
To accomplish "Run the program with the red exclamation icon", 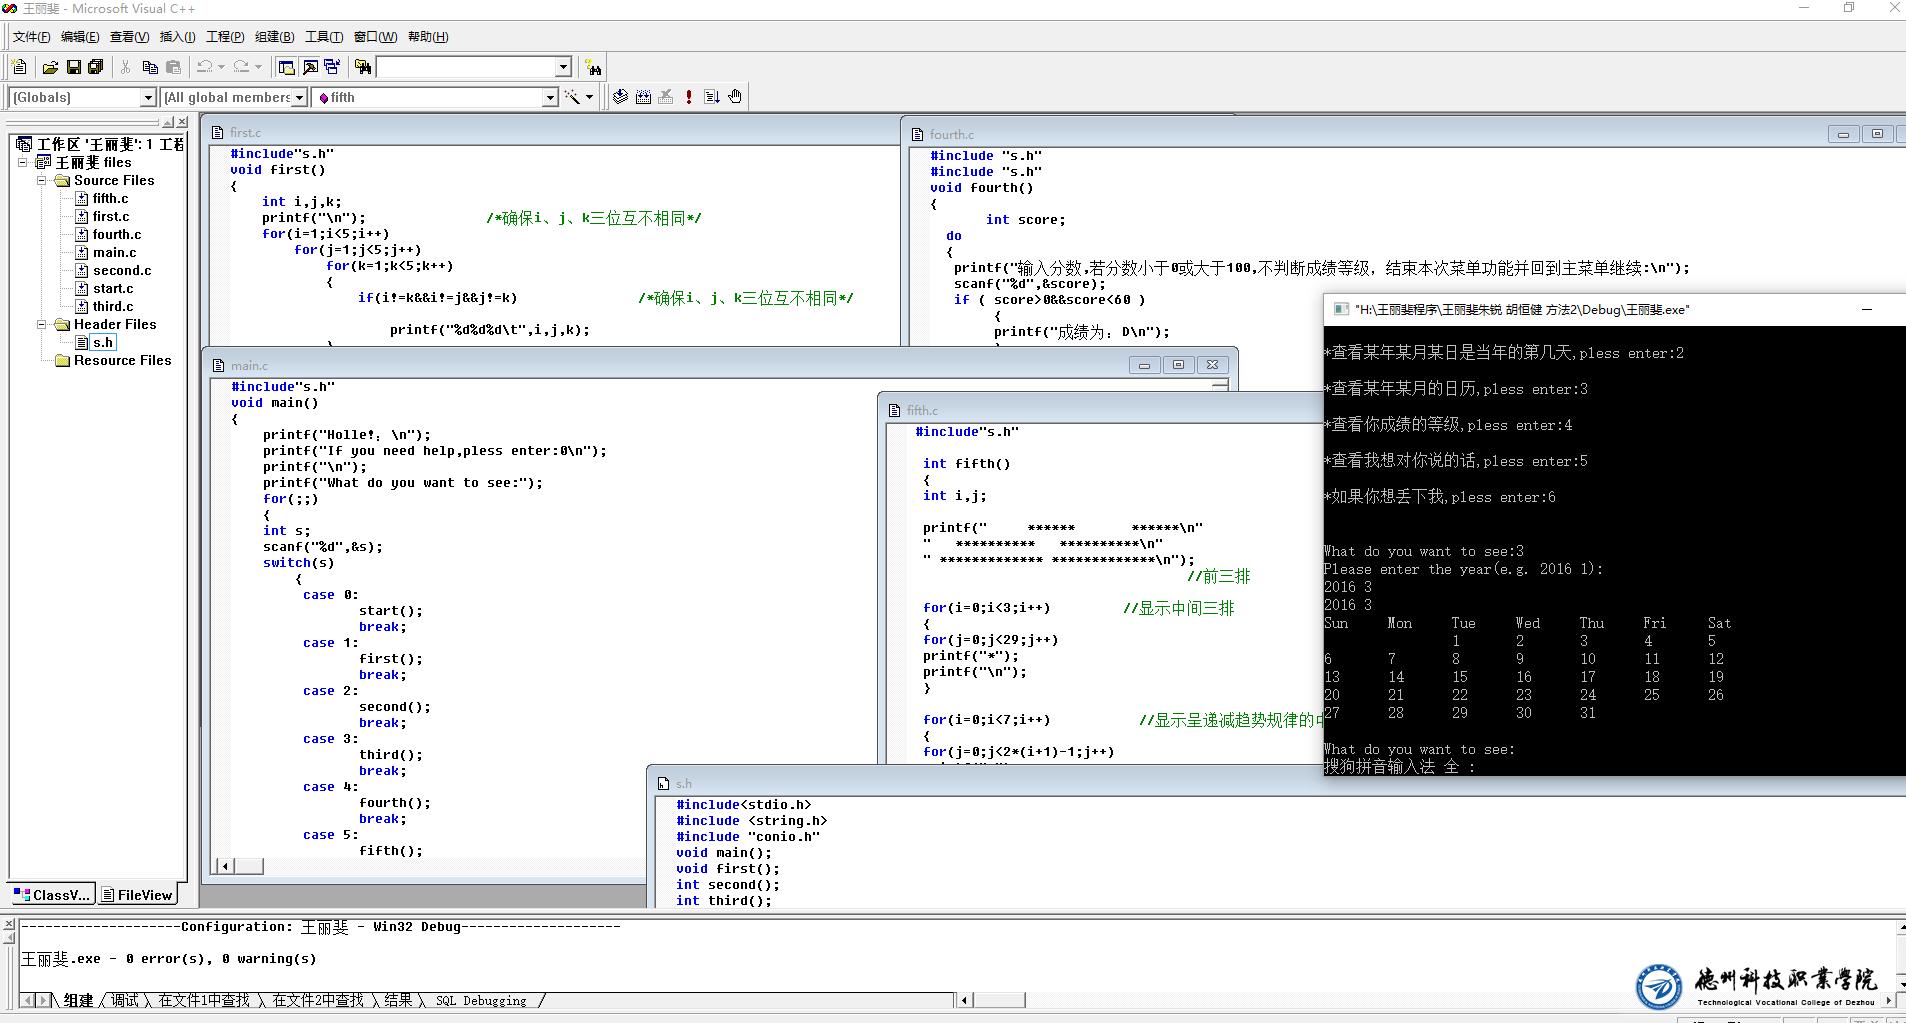I will [689, 97].
